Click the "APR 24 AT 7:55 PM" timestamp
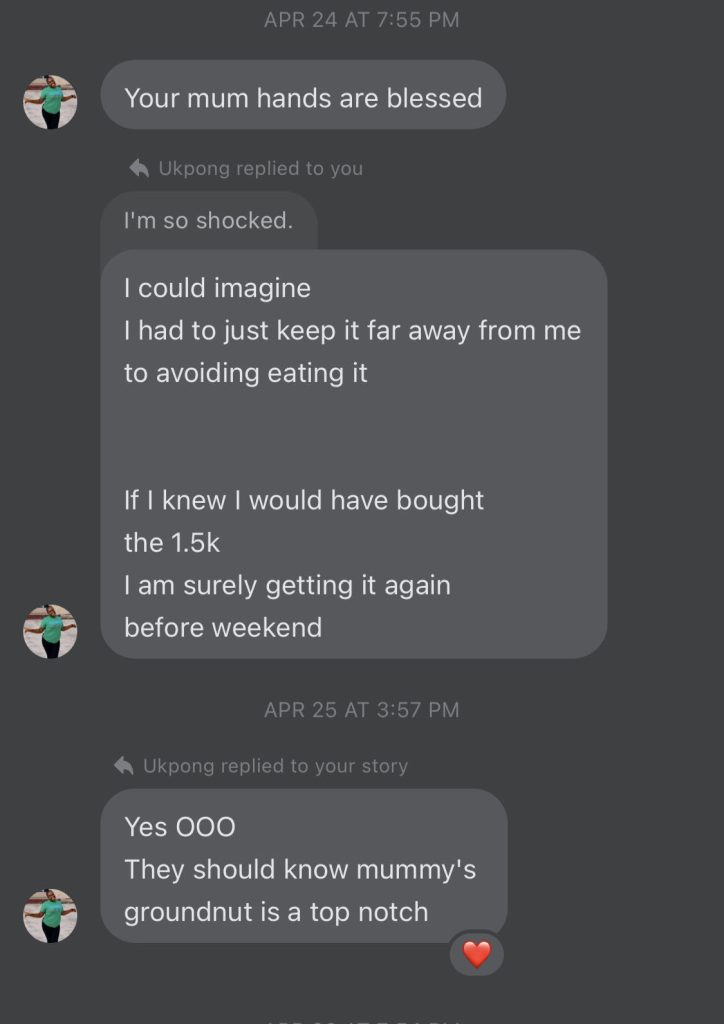 pyautogui.click(x=361, y=20)
